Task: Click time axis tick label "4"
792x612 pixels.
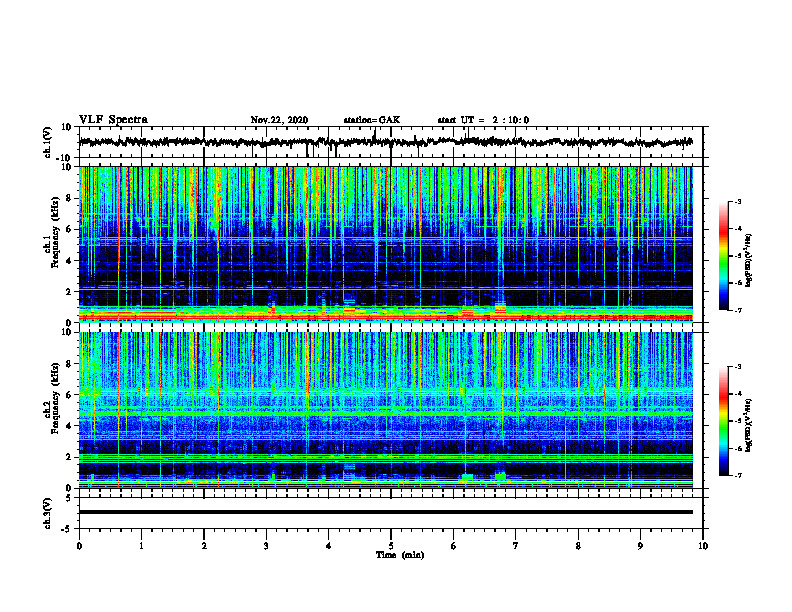Action: click(328, 546)
